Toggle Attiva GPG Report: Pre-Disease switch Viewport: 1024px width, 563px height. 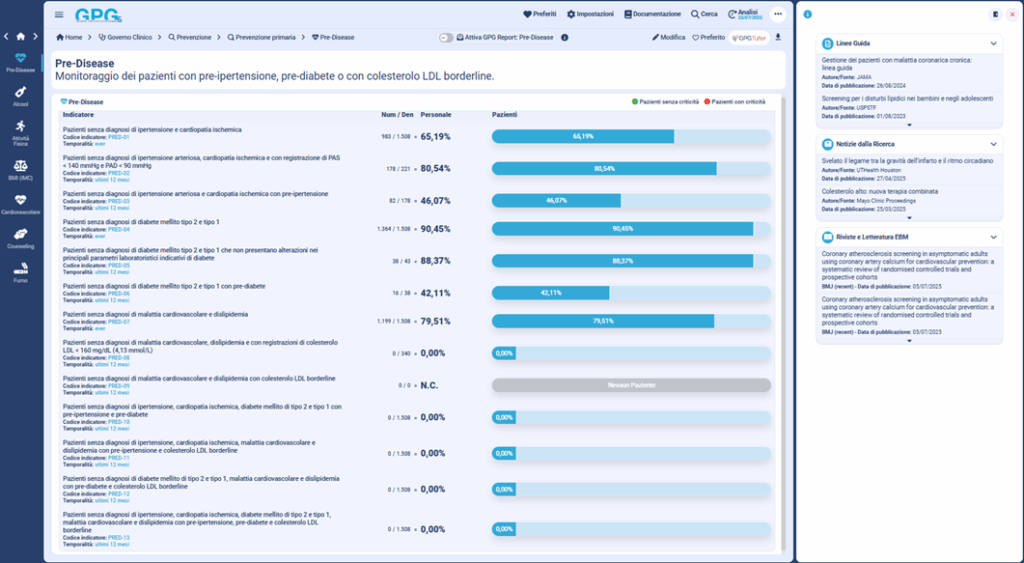pos(446,37)
